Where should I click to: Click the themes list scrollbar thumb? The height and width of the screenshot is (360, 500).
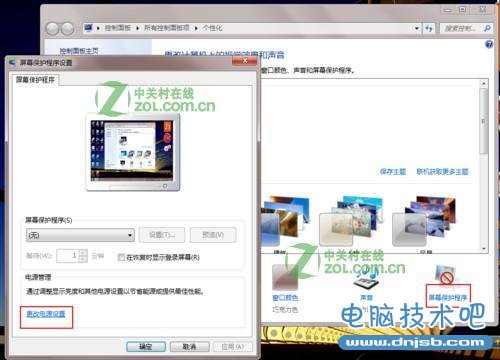click(484, 121)
